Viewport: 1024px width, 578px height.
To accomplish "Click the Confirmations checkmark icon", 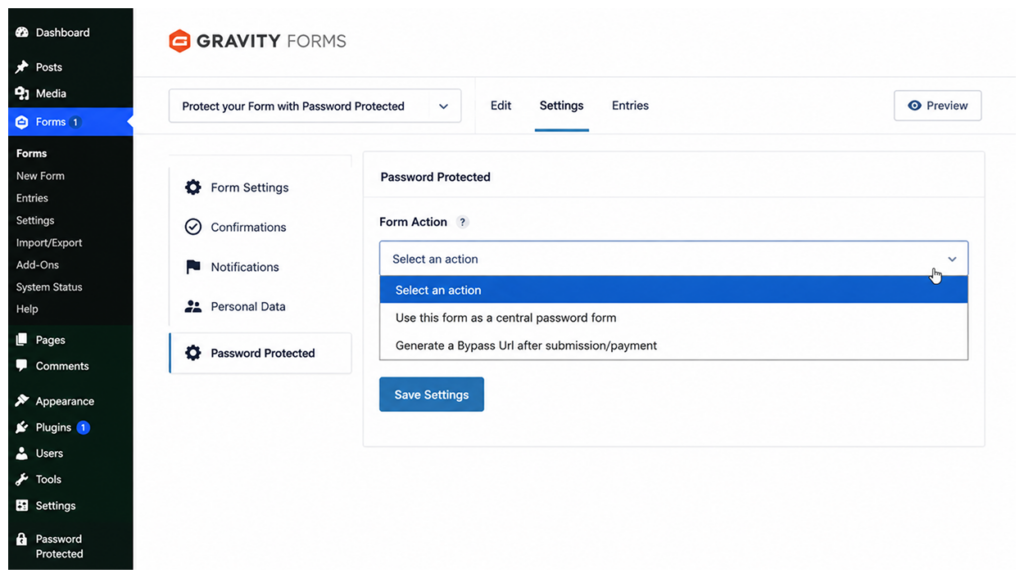I will pos(193,227).
